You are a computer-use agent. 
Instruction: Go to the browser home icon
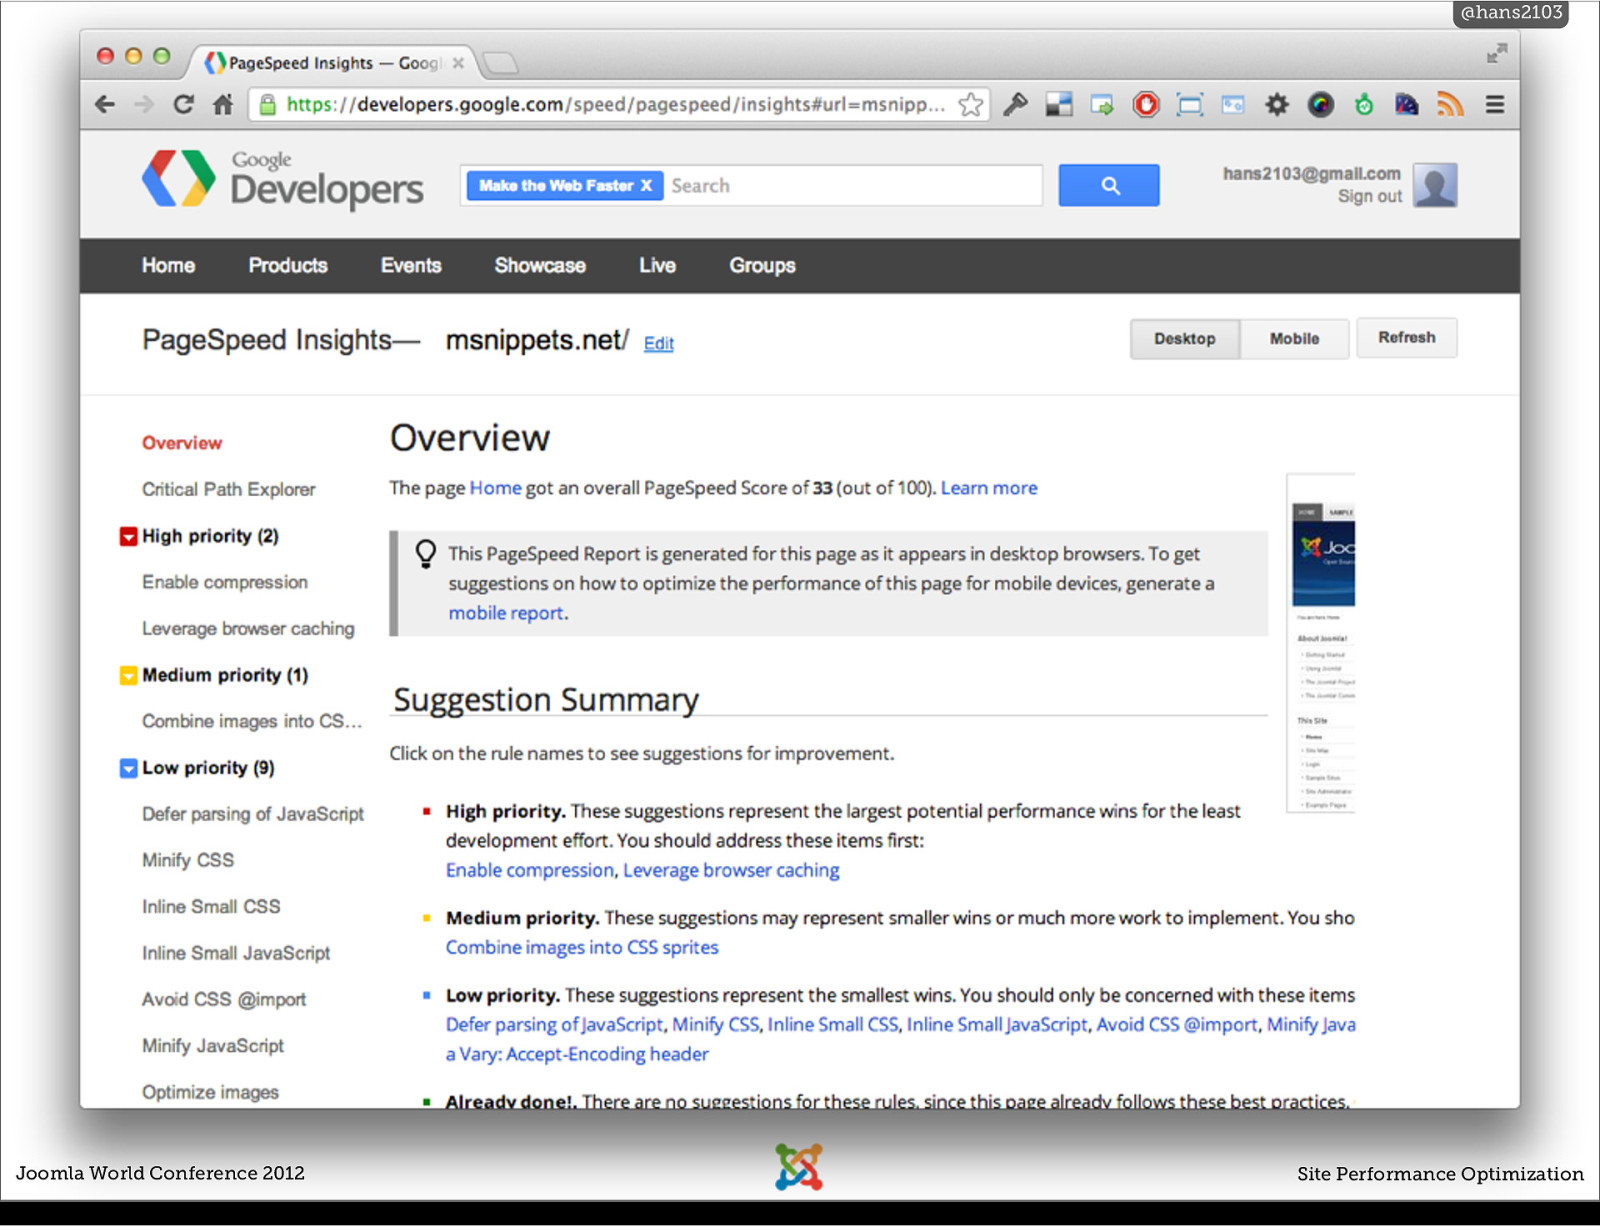tap(223, 104)
